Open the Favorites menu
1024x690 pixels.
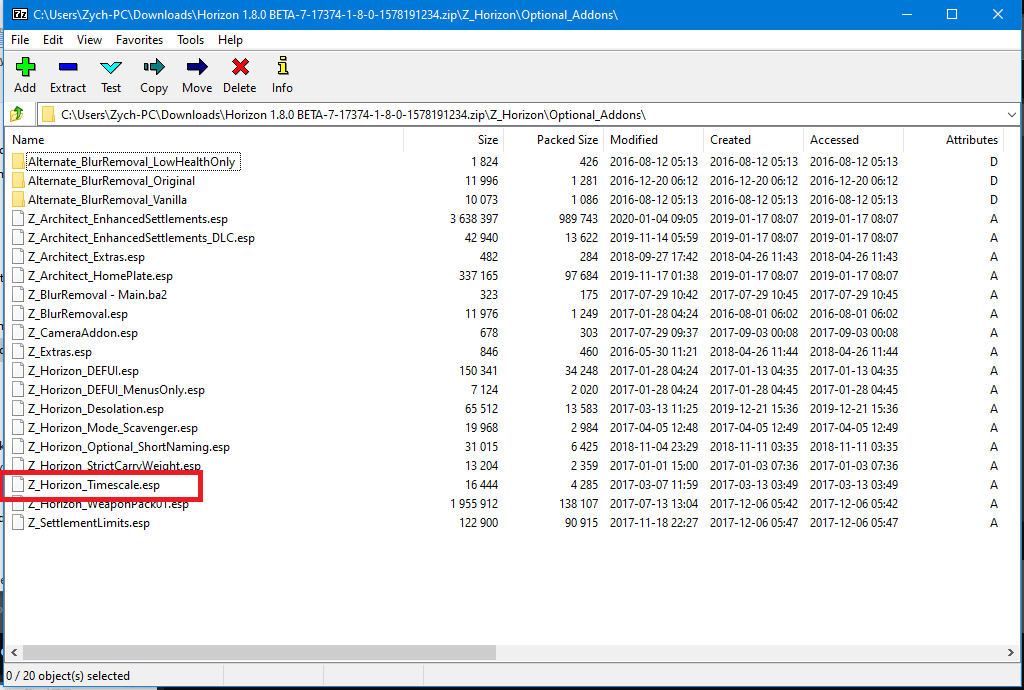pos(139,40)
